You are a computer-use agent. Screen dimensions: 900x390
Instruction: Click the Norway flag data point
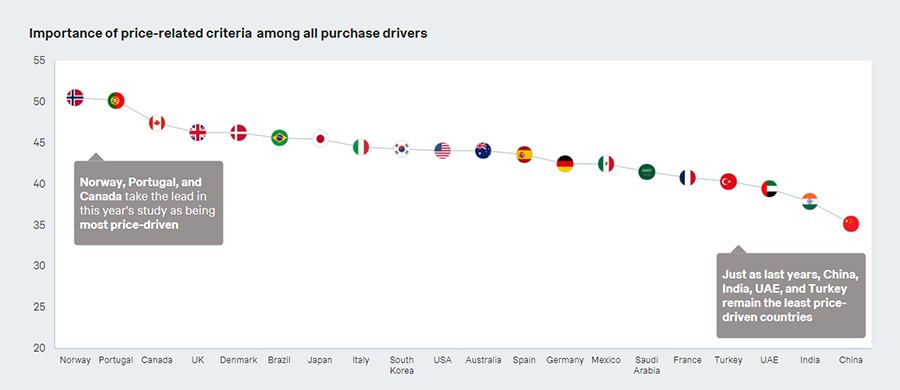click(x=75, y=98)
